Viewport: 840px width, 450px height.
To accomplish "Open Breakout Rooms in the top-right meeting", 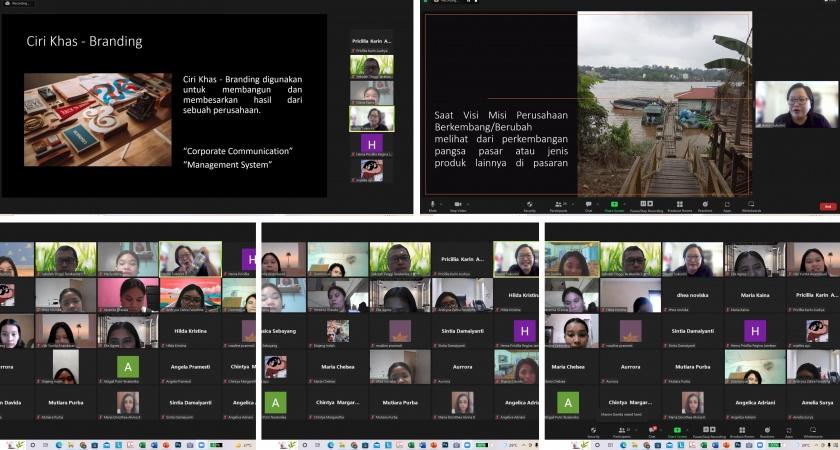I will point(680,204).
